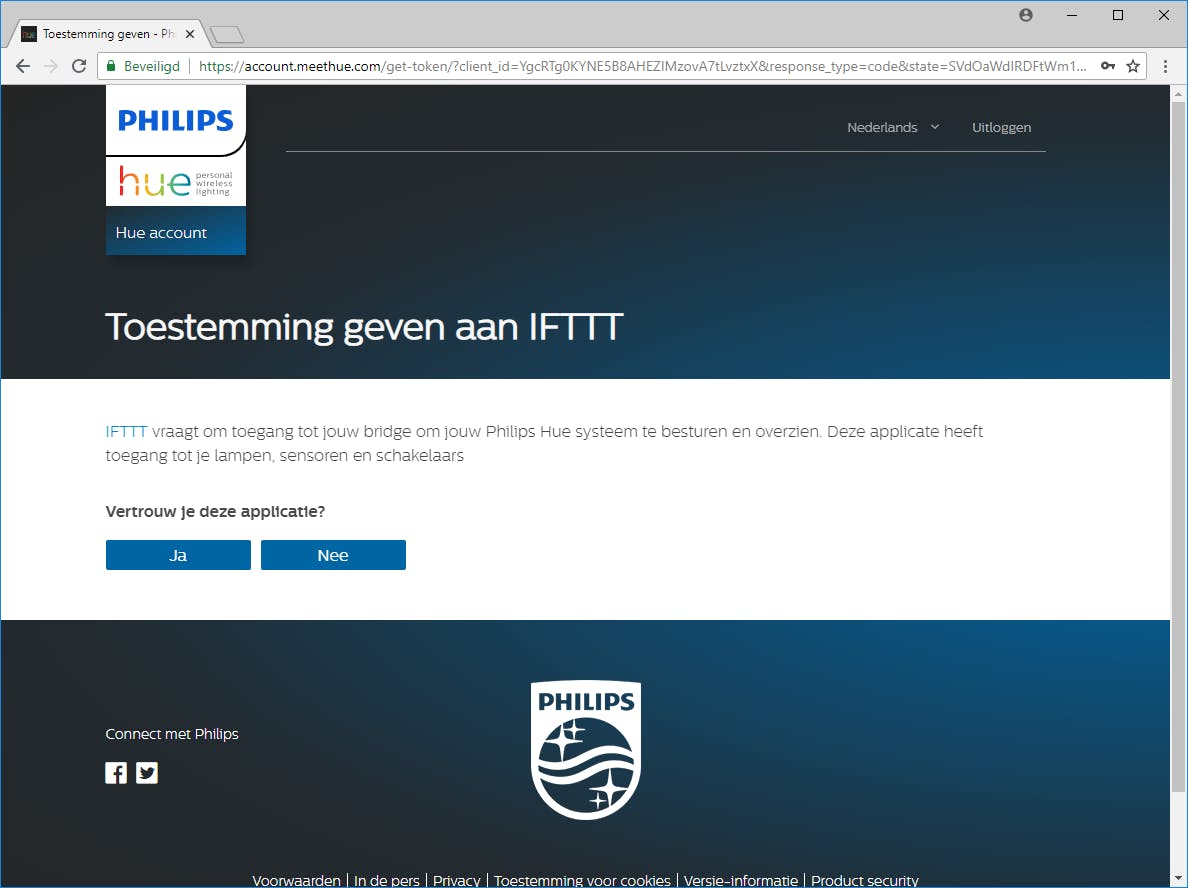Maximize the Chrome window
1188x888 pixels.
1118,15
